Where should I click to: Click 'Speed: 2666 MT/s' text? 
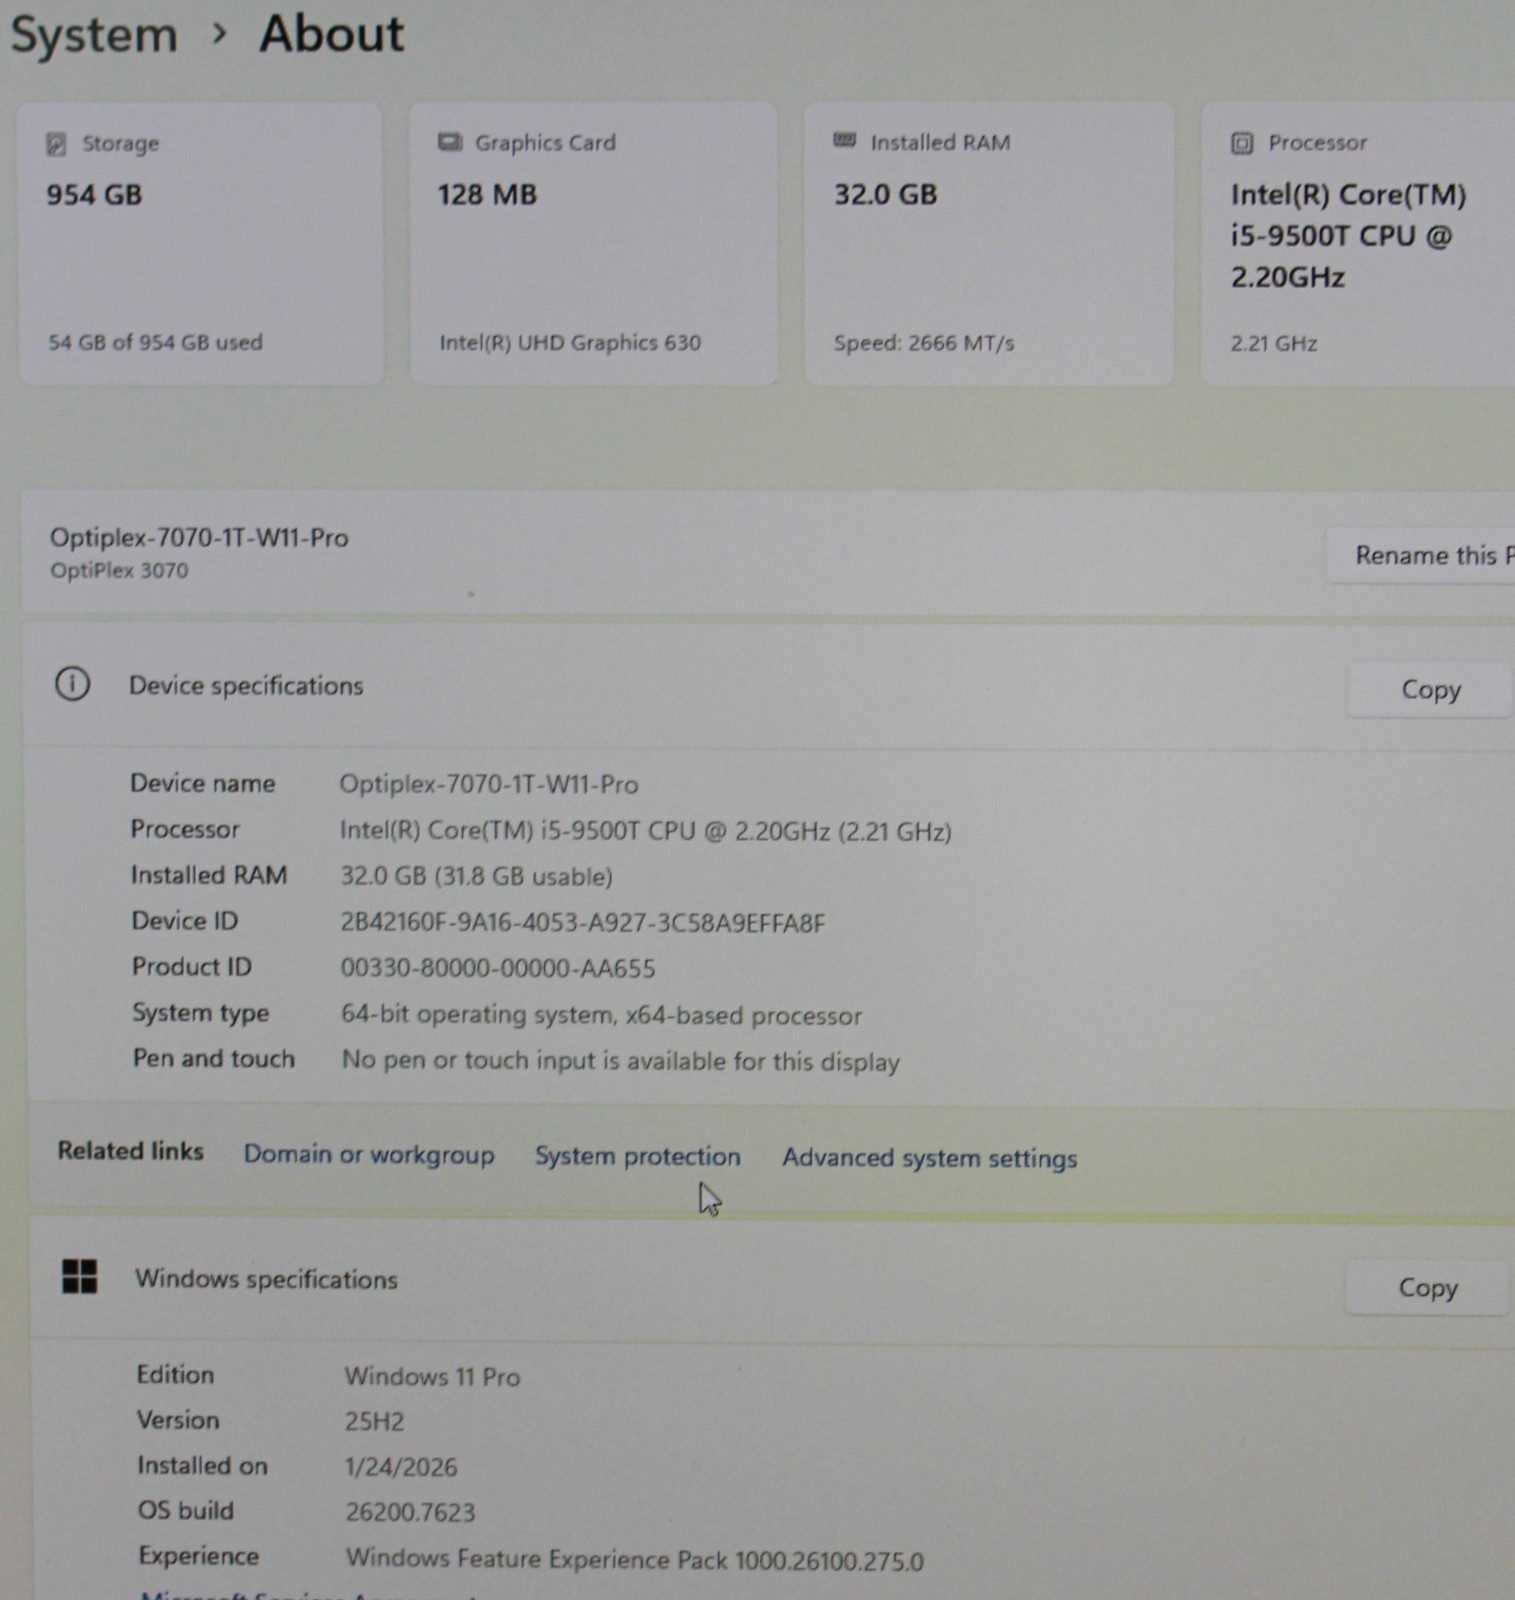[x=924, y=343]
